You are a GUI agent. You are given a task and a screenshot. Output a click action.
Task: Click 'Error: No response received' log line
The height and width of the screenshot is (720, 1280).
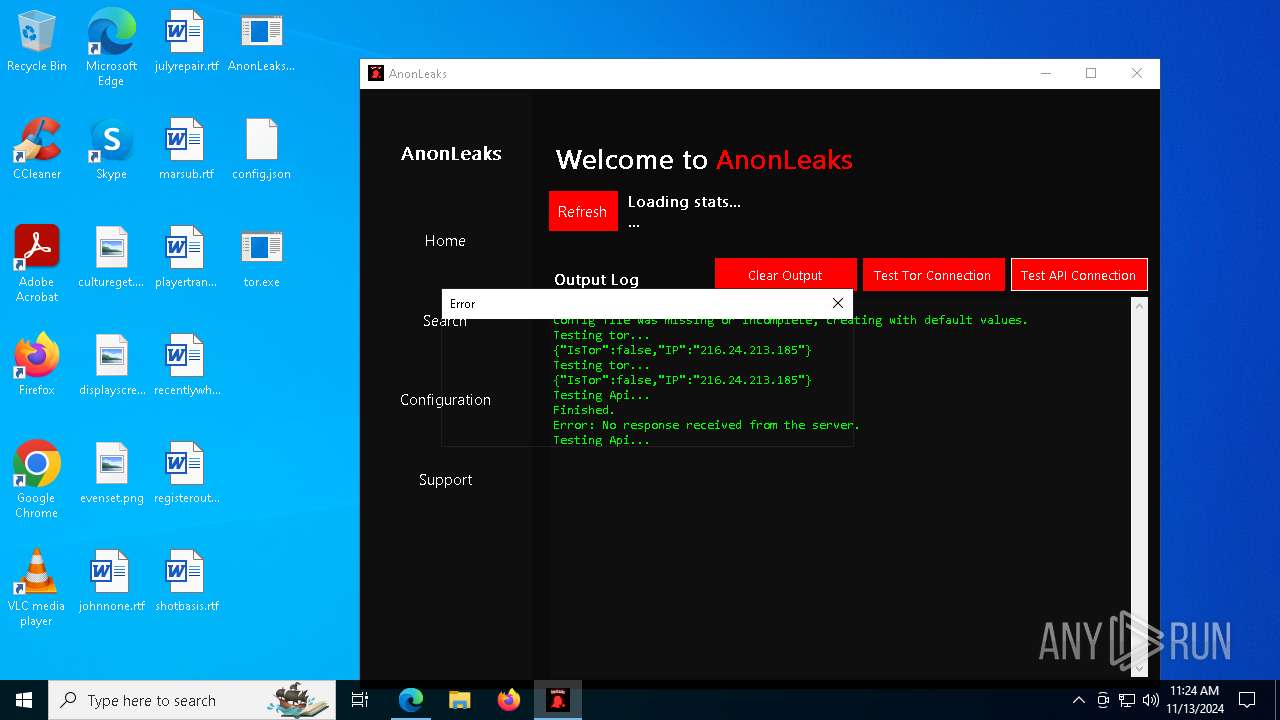pyautogui.click(x=706, y=425)
